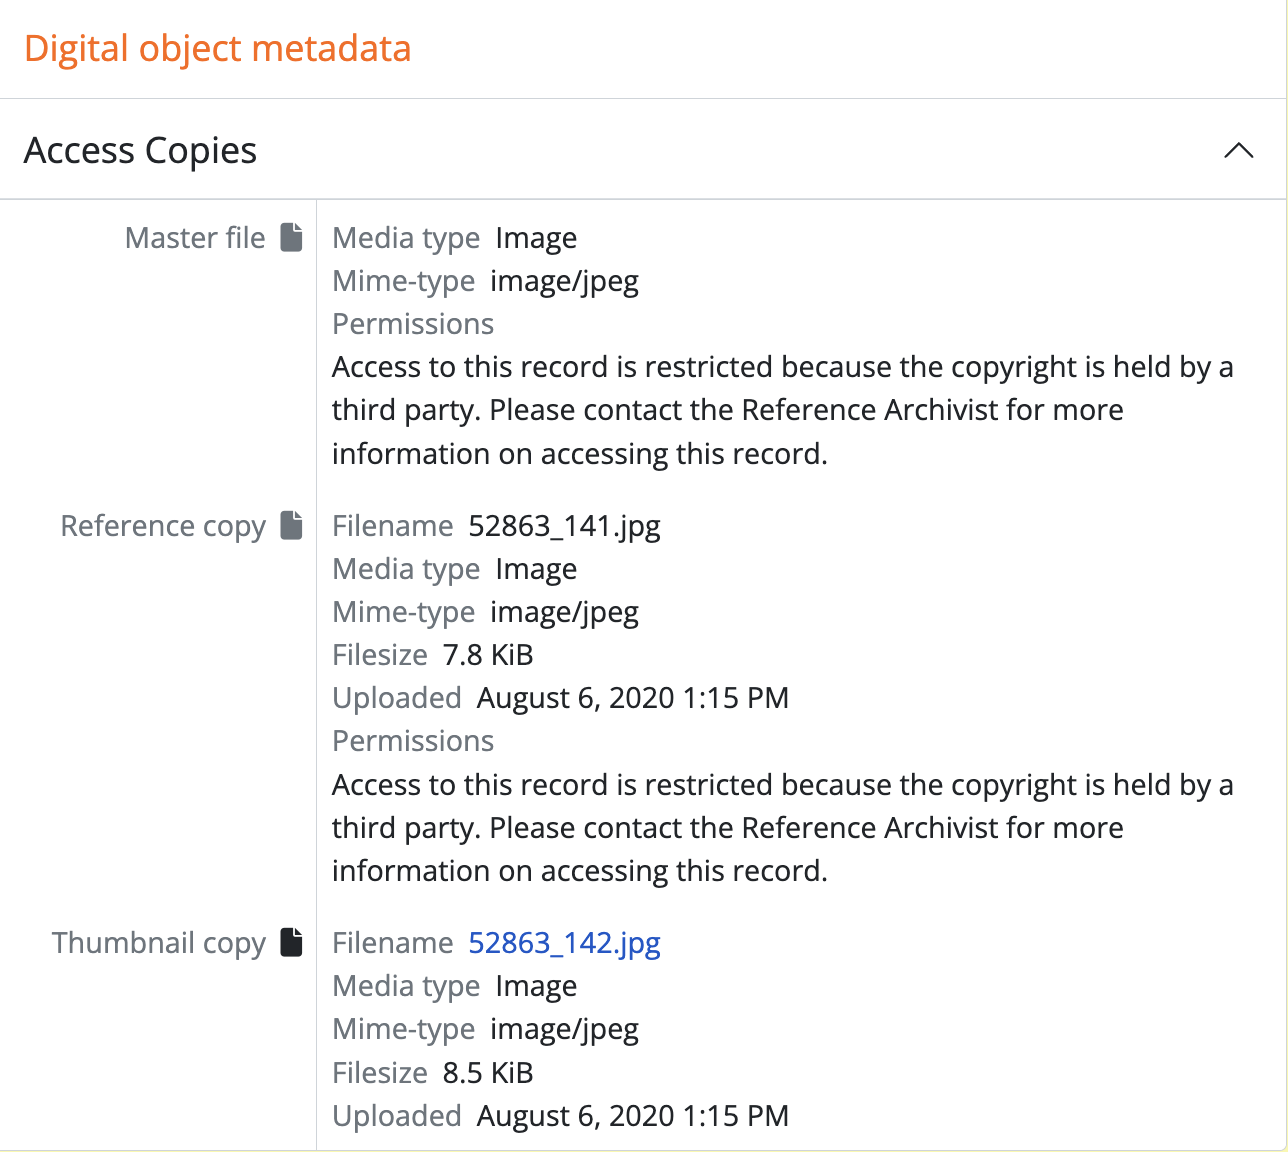Image resolution: width=1288 pixels, height=1152 pixels.
Task: Click the Master file Permissions label
Action: [413, 324]
